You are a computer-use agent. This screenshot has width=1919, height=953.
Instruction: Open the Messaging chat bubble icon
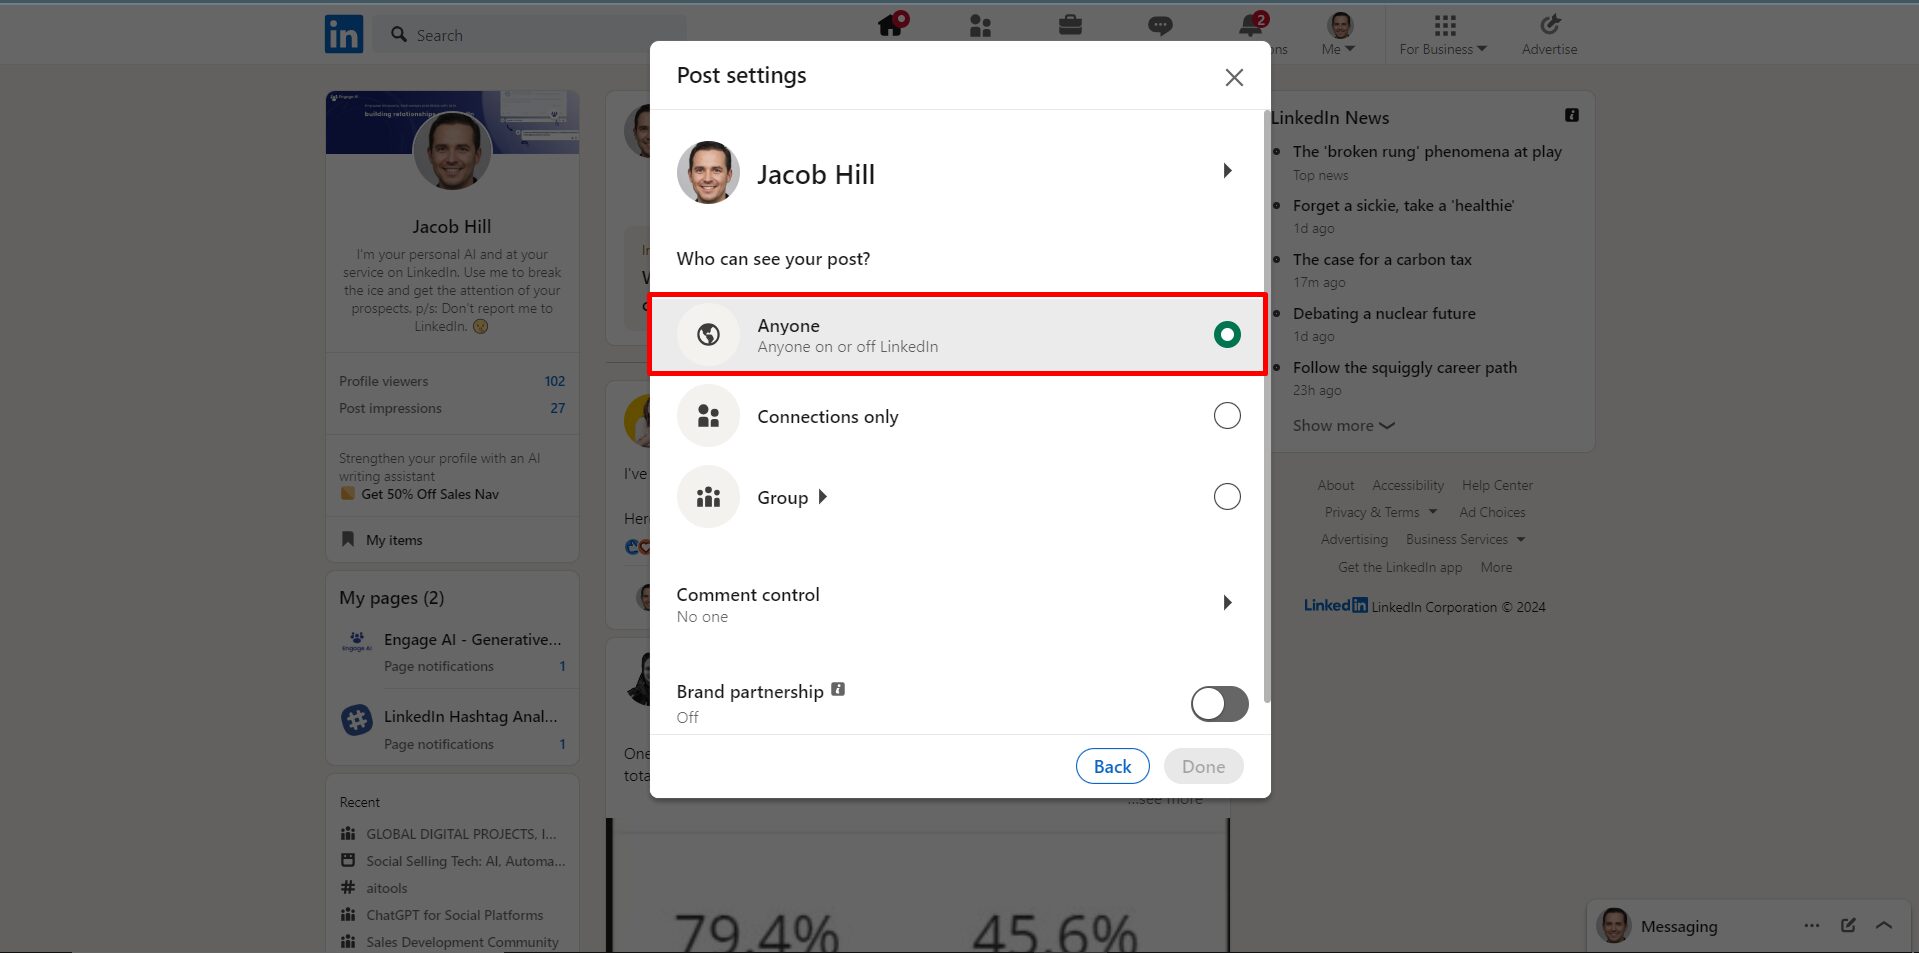click(1160, 26)
